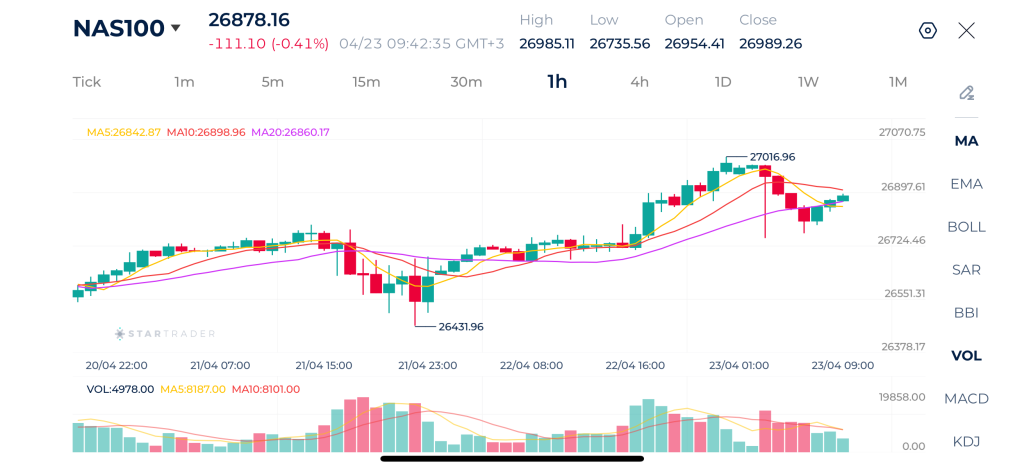Open the chart settings hexagon icon
Viewport: 1024px width, 471px height.
click(x=927, y=30)
